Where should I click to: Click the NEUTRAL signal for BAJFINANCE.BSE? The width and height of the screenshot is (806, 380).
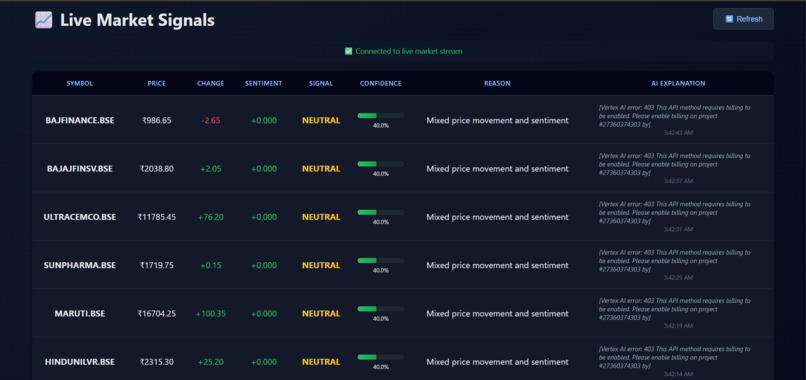[321, 121]
